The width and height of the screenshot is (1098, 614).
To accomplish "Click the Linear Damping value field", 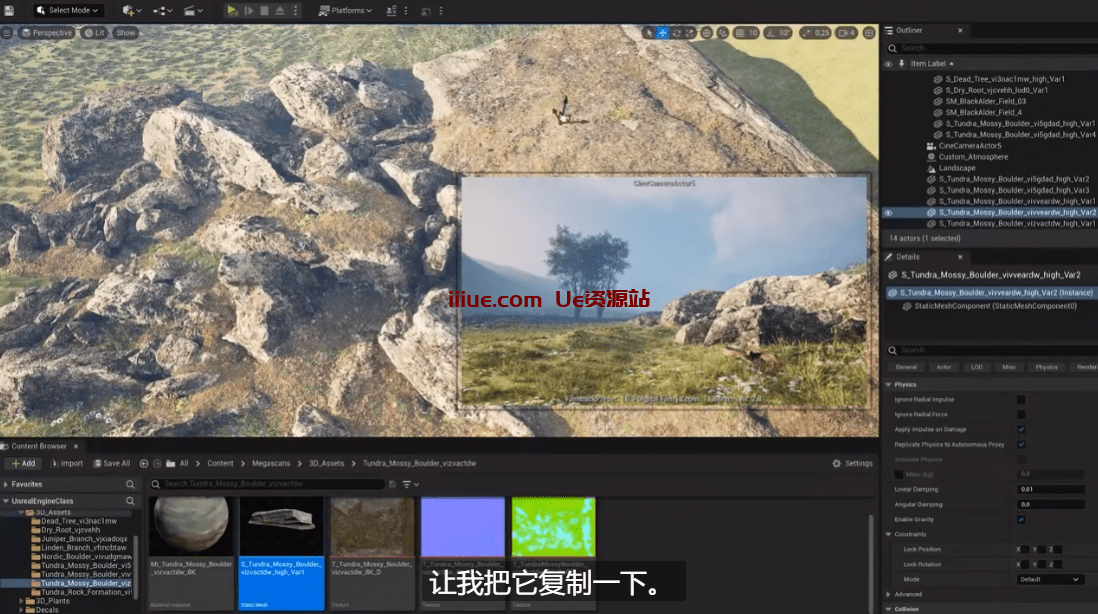I will [x=1050, y=490].
